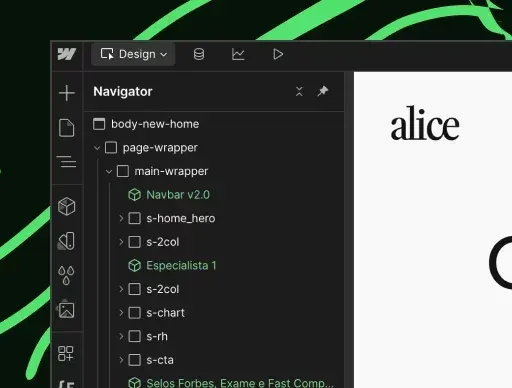Collapse the page-wrapper tree node

97,148
